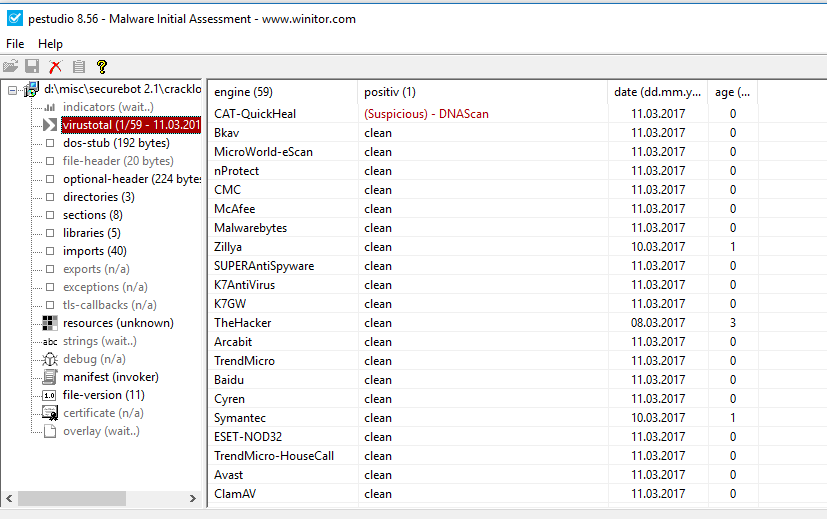Image resolution: width=827 pixels, height=519 pixels.
Task: Click the certificate seal icon
Action: tap(50, 413)
